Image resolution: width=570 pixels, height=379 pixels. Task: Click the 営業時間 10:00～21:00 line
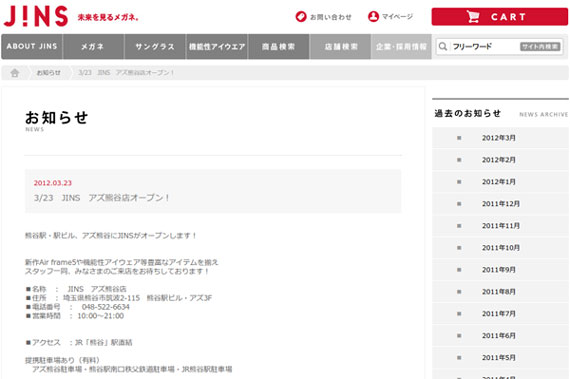coord(75,316)
